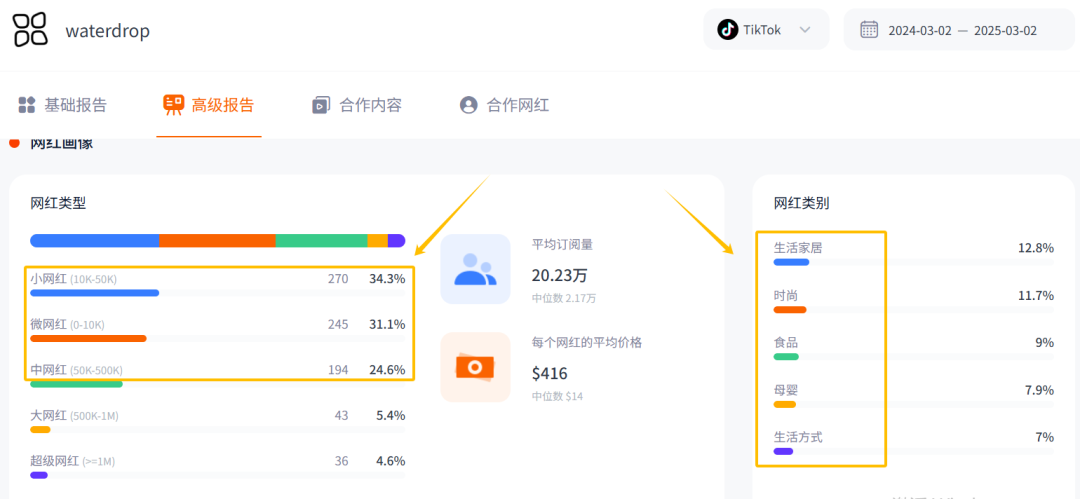Click the 微网红 (0-10K) label
The height and width of the screenshot is (499, 1080).
pyautogui.click(x=68, y=325)
